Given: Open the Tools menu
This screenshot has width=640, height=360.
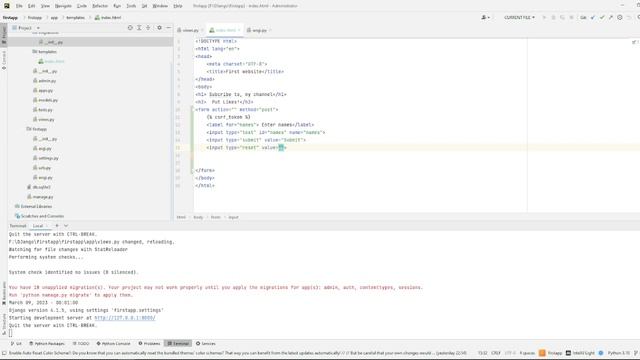Looking at the screenshot, I should point(131,6).
